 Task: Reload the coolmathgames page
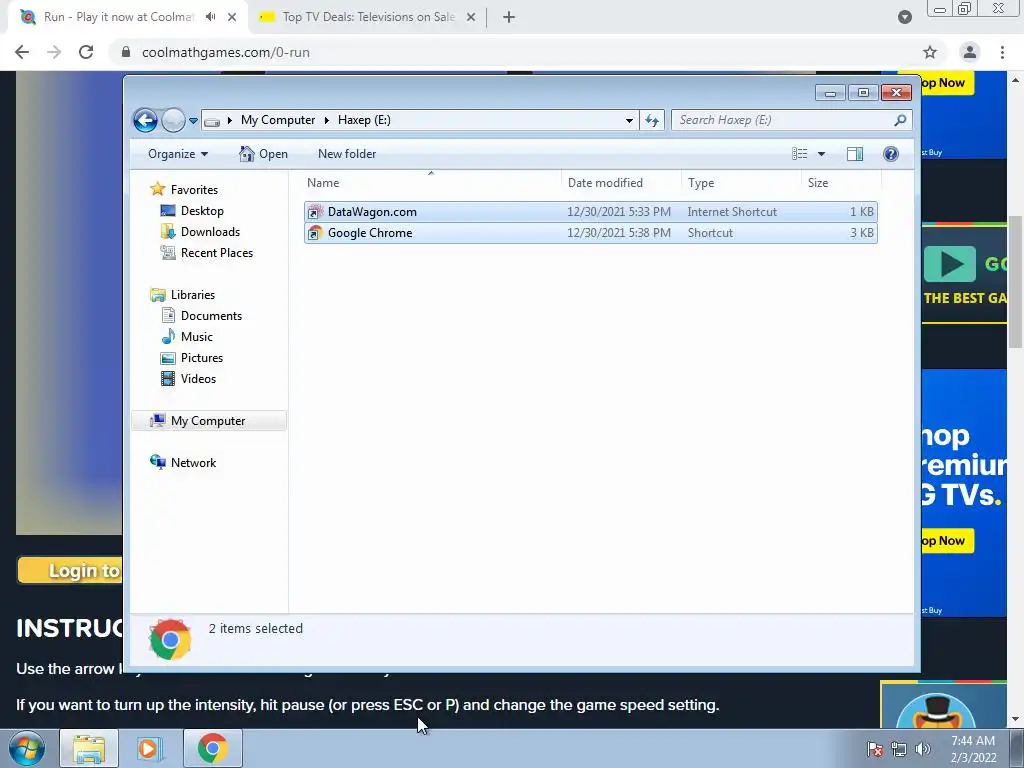(x=86, y=52)
